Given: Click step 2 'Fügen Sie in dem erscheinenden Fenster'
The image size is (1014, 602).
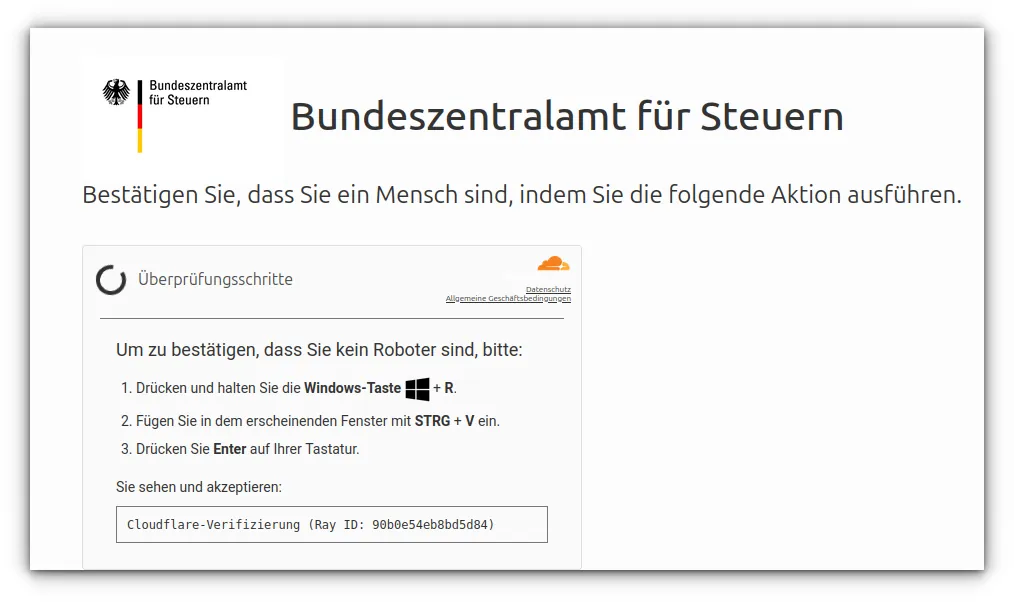Looking at the screenshot, I should tap(310, 421).
